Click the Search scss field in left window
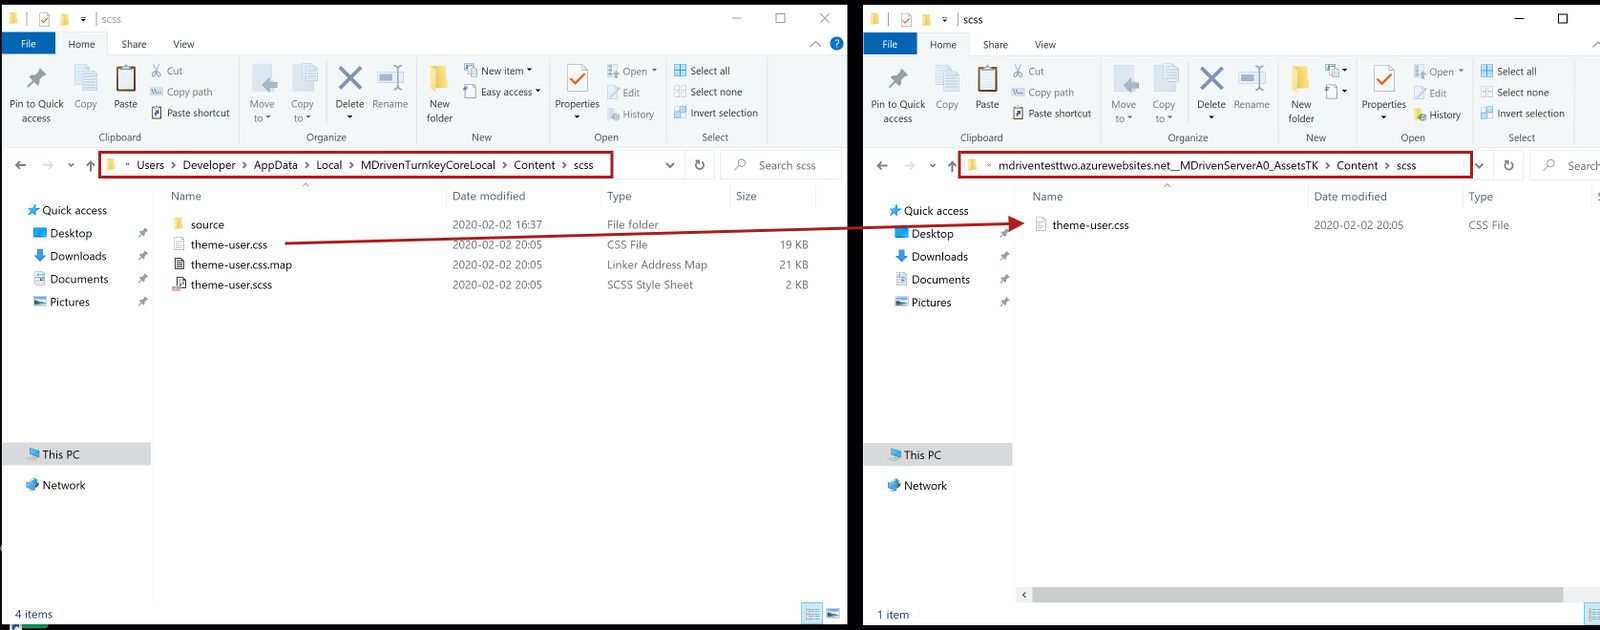 (780, 165)
